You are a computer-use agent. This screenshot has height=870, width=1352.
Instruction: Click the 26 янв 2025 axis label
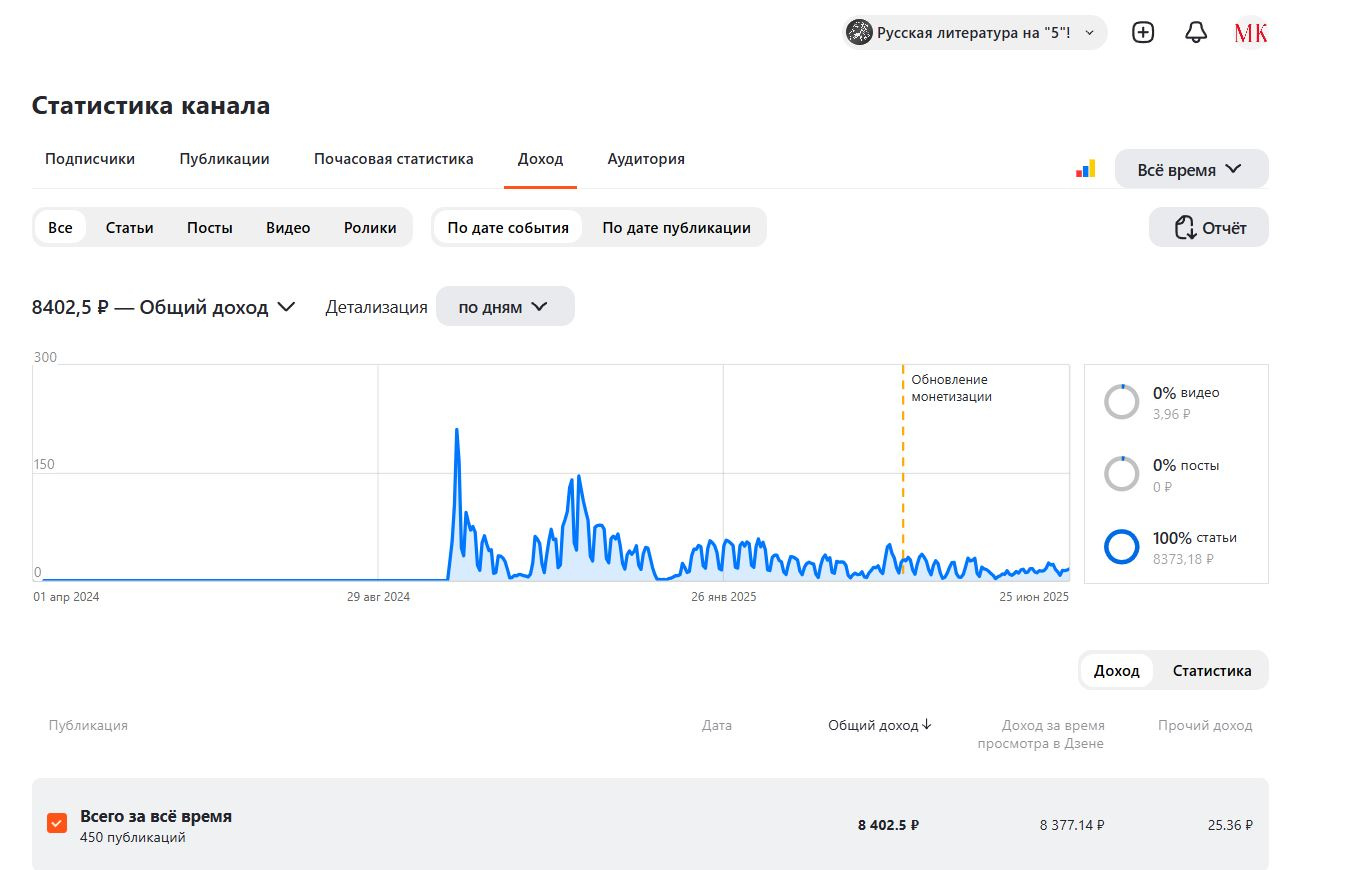(x=724, y=597)
